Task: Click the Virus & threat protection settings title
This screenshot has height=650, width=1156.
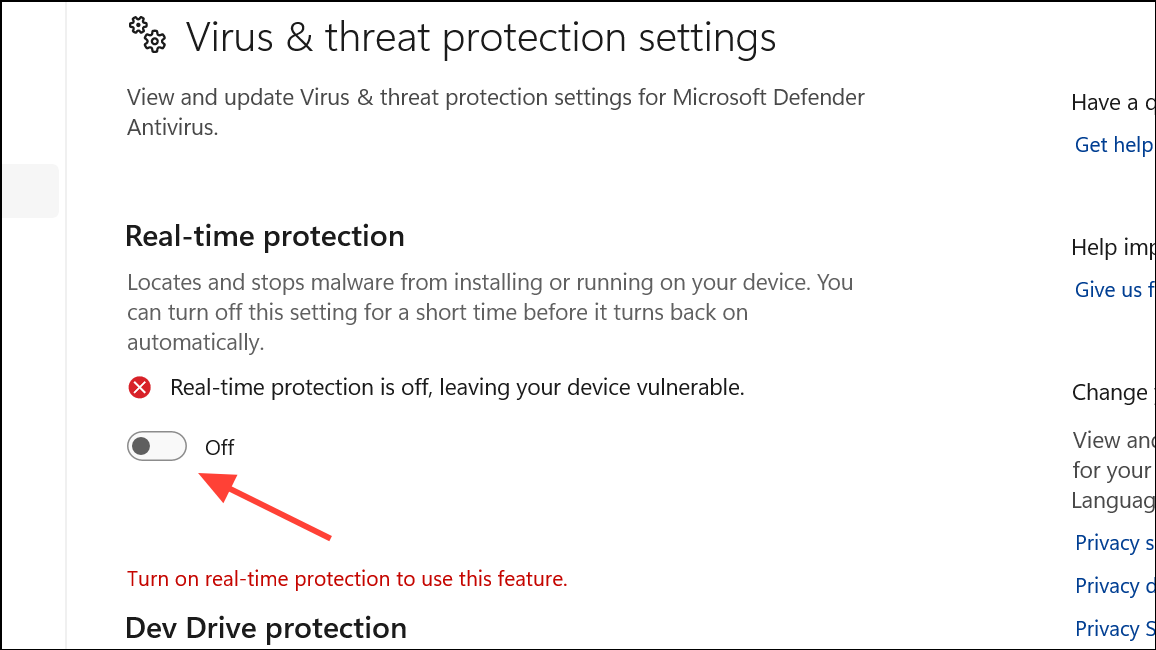Action: 481,37
